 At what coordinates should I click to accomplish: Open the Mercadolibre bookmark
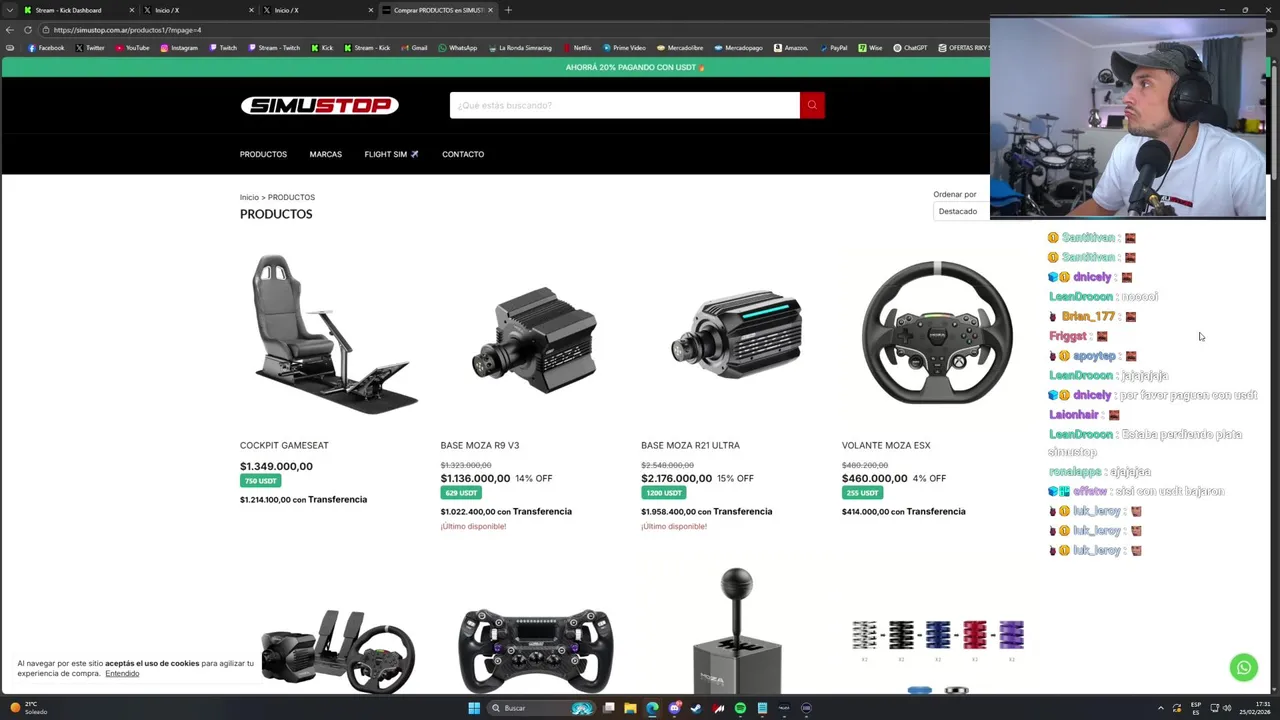point(680,48)
